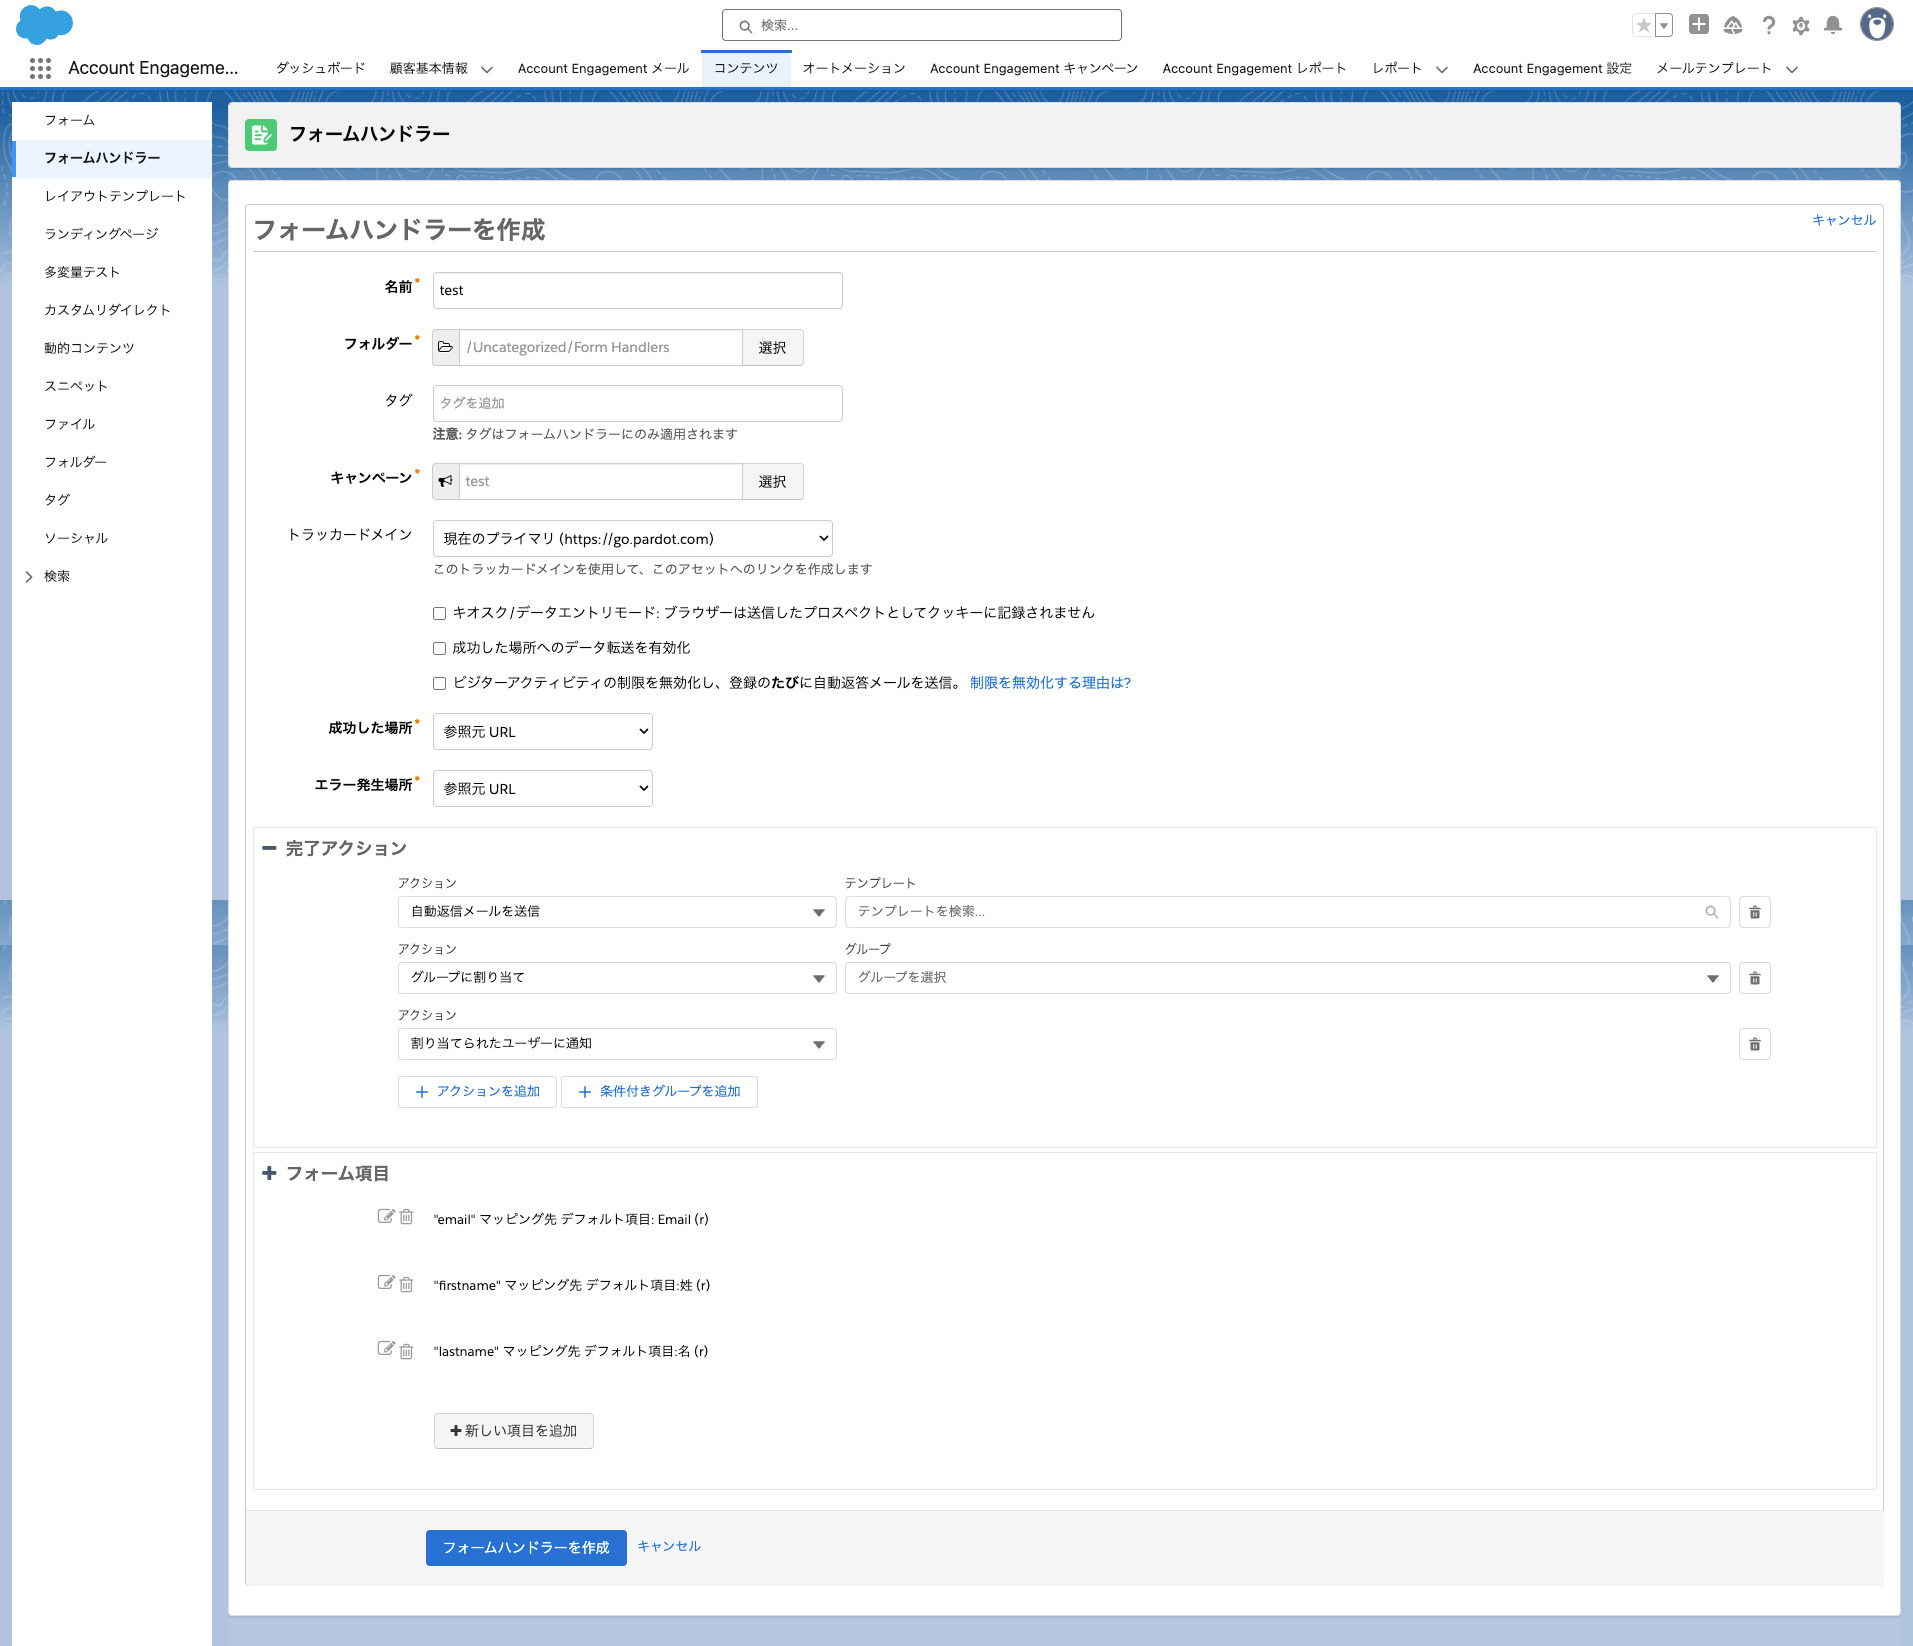Expand the フォーム項目 section

pyautogui.click(x=269, y=1173)
